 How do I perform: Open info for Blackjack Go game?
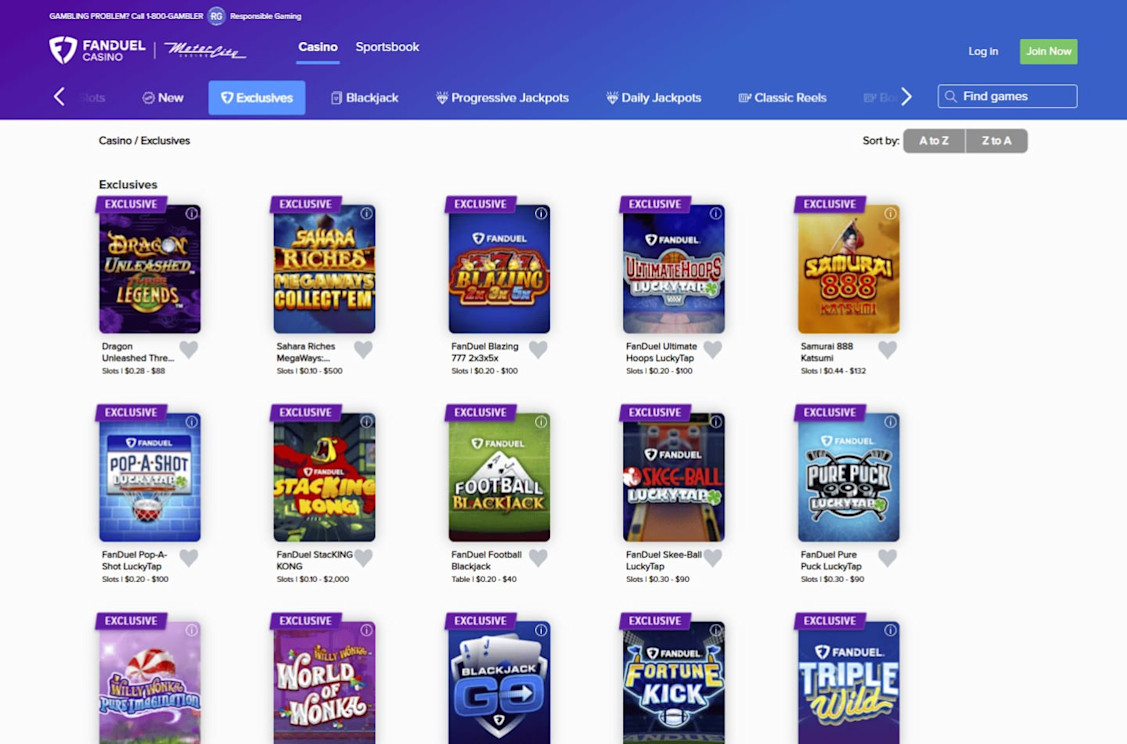tap(540, 630)
